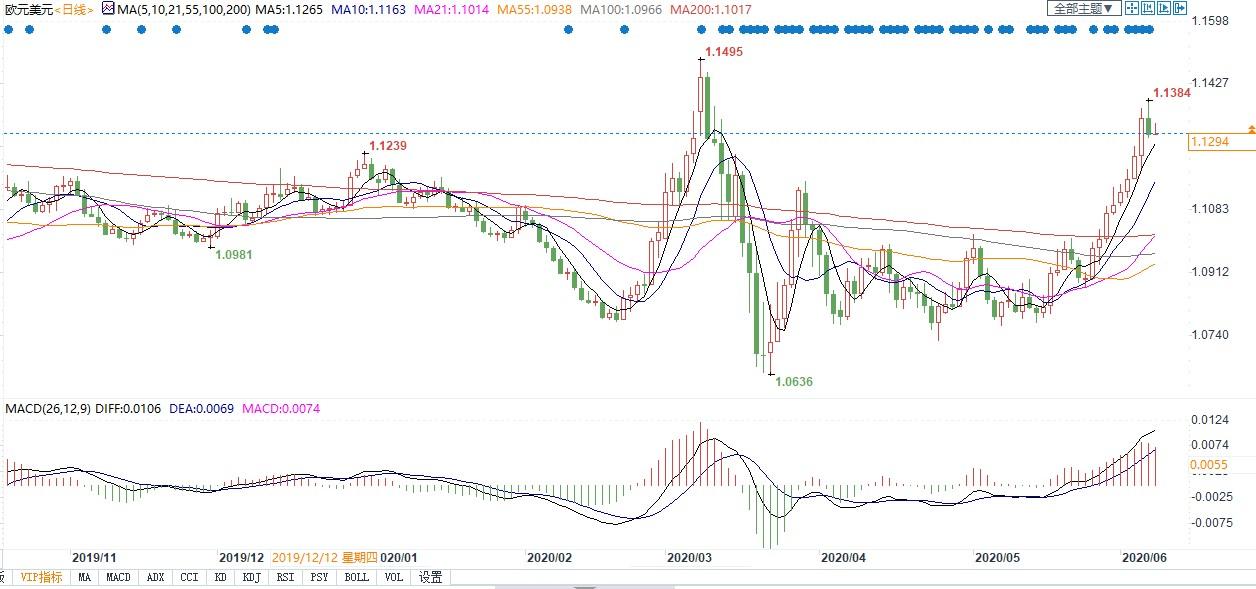Click the chart playback axis icon

pyautogui.click(x=1163, y=8)
